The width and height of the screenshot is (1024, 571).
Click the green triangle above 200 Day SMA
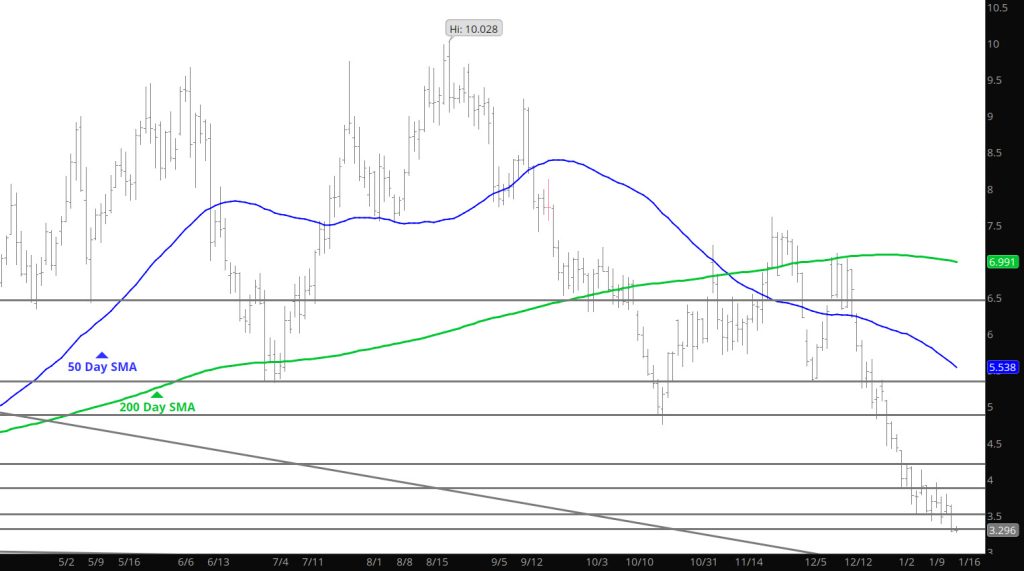pyautogui.click(x=156, y=395)
